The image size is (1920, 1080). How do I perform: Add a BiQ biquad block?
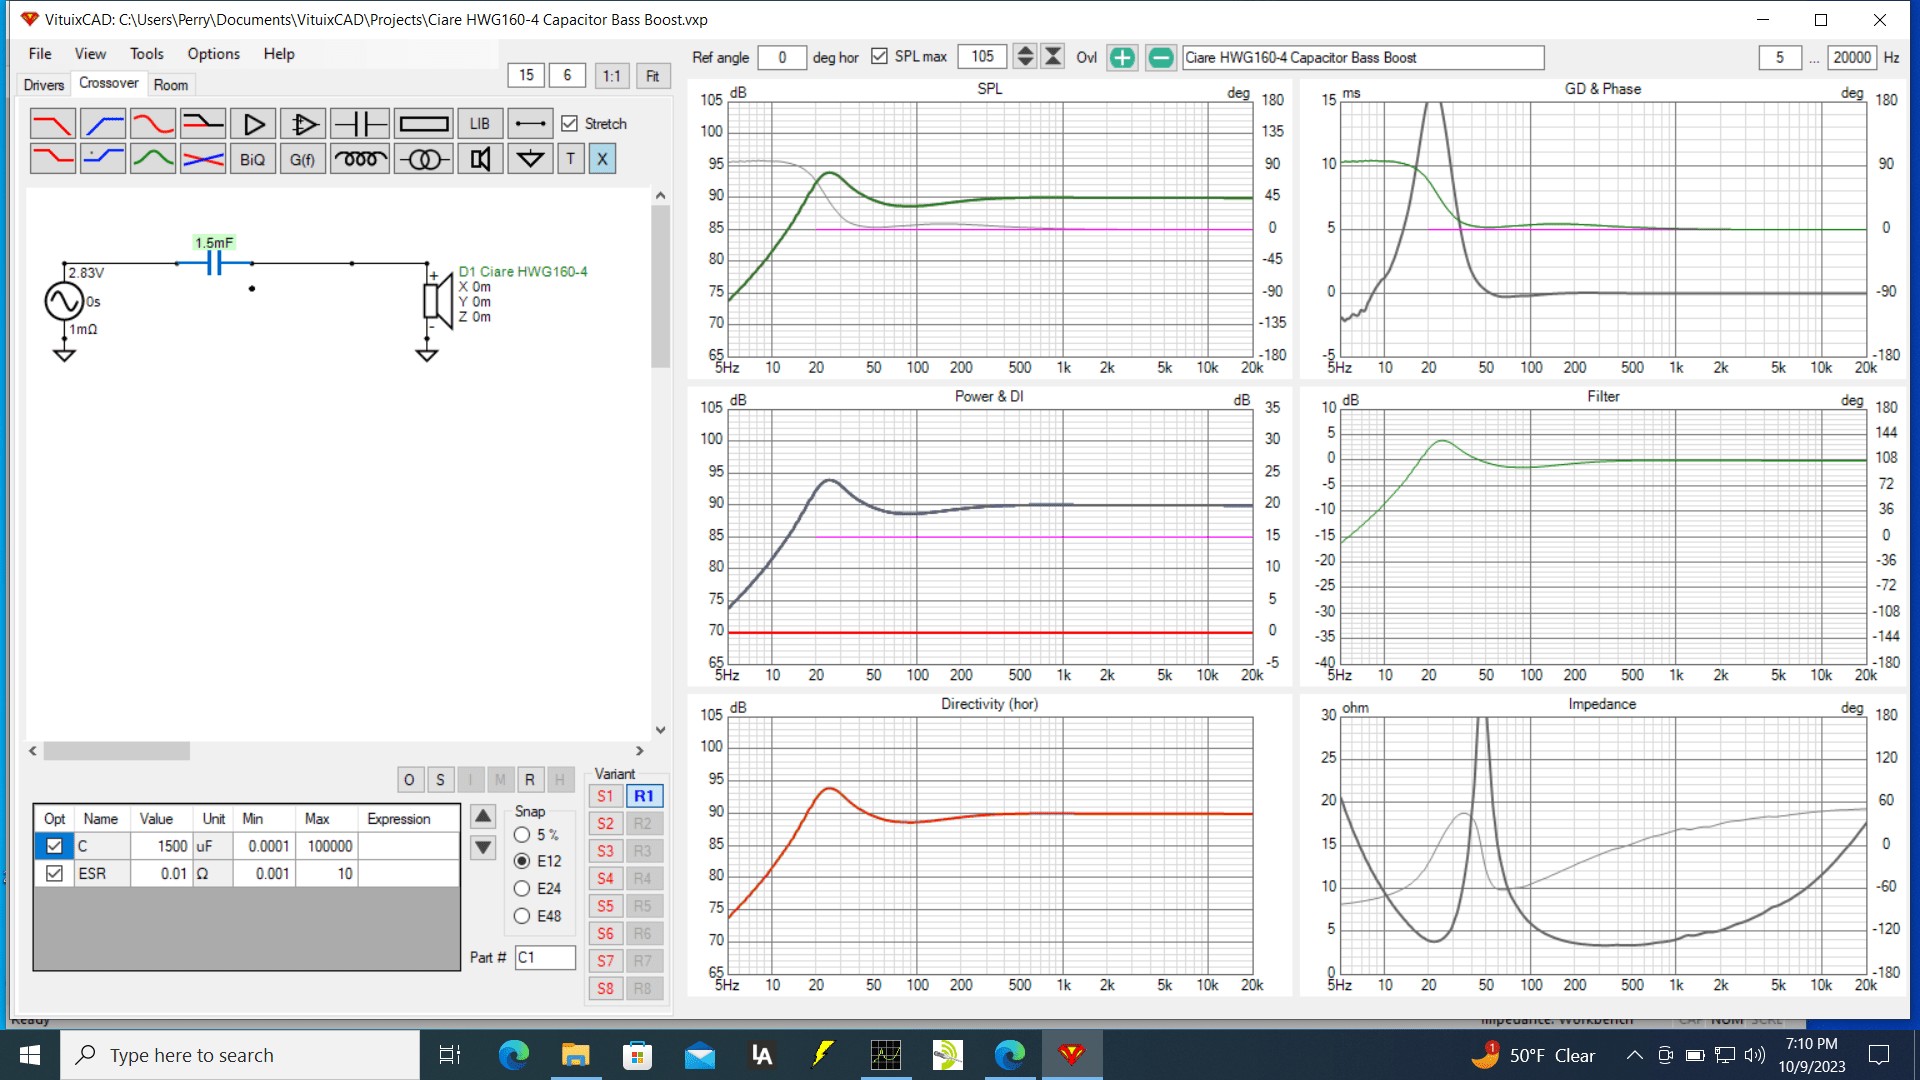tap(253, 159)
